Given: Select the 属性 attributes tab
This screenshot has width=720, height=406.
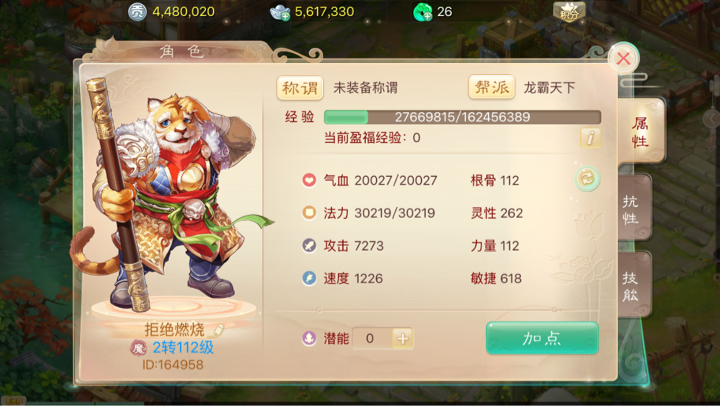Looking at the screenshot, I should (x=641, y=131).
